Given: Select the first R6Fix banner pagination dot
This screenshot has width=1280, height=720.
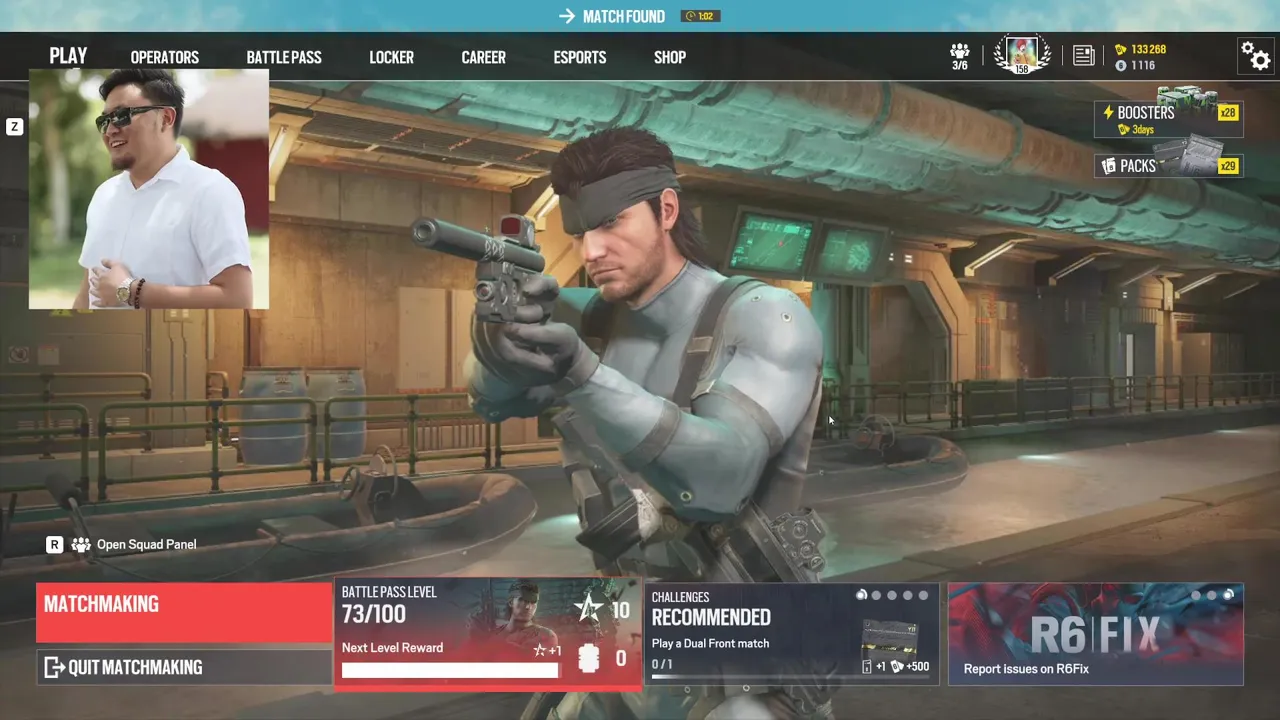Looking at the screenshot, I should point(1196,595).
